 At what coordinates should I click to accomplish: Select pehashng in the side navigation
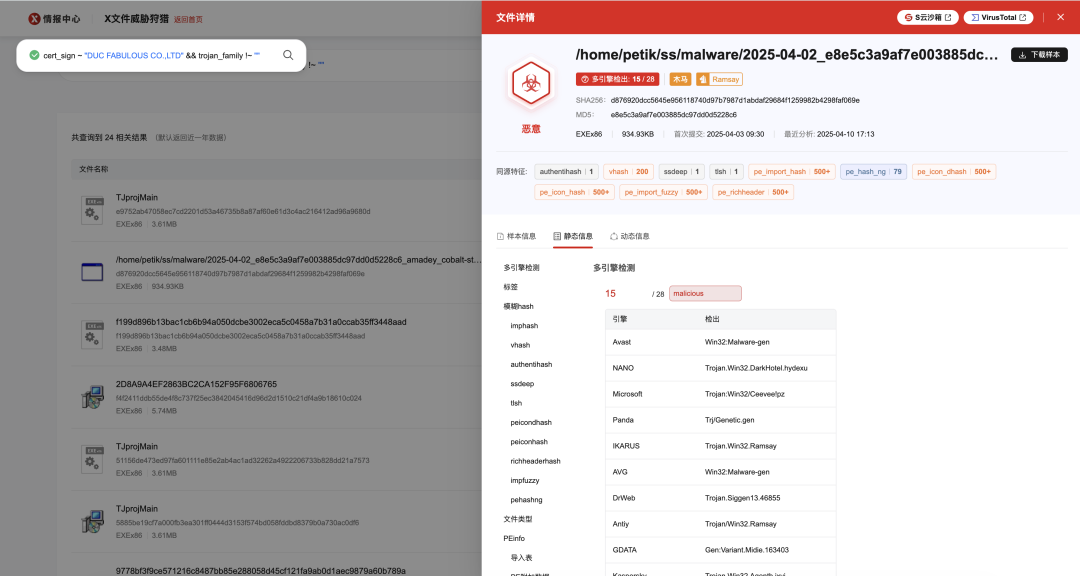[526, 500]
